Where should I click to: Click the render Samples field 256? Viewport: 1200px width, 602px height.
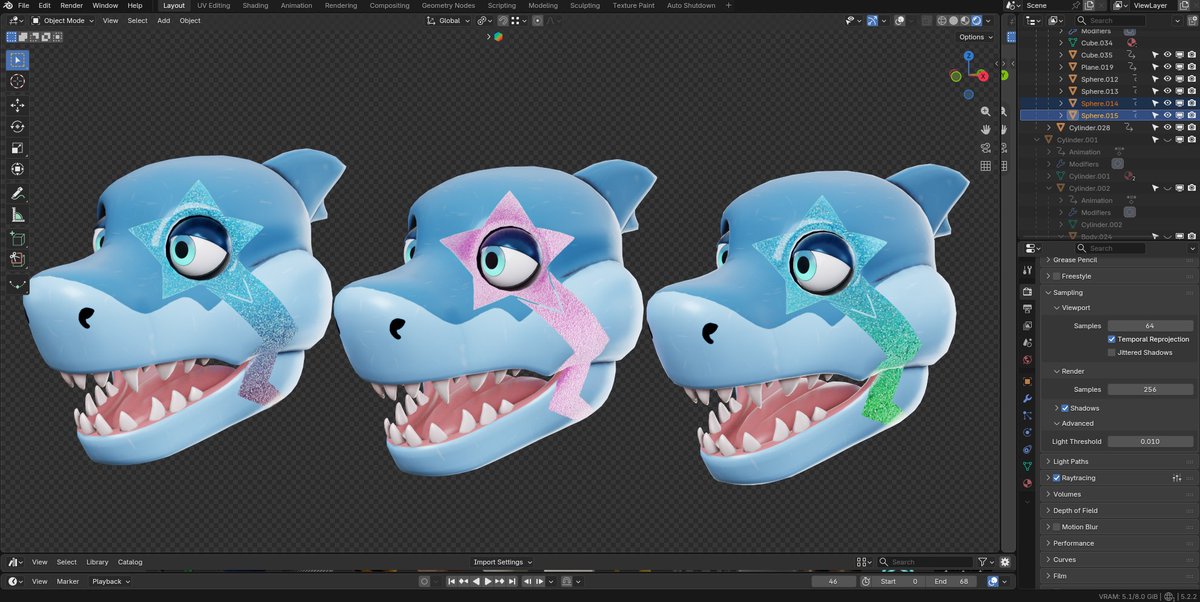1150,389
